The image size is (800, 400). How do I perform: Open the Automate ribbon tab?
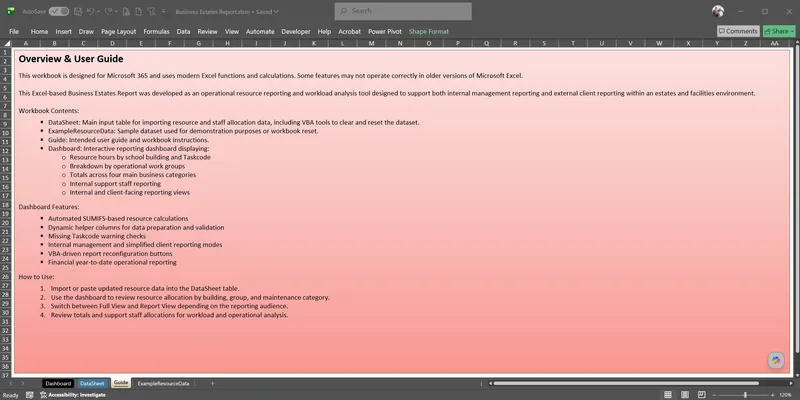[260, 32]
